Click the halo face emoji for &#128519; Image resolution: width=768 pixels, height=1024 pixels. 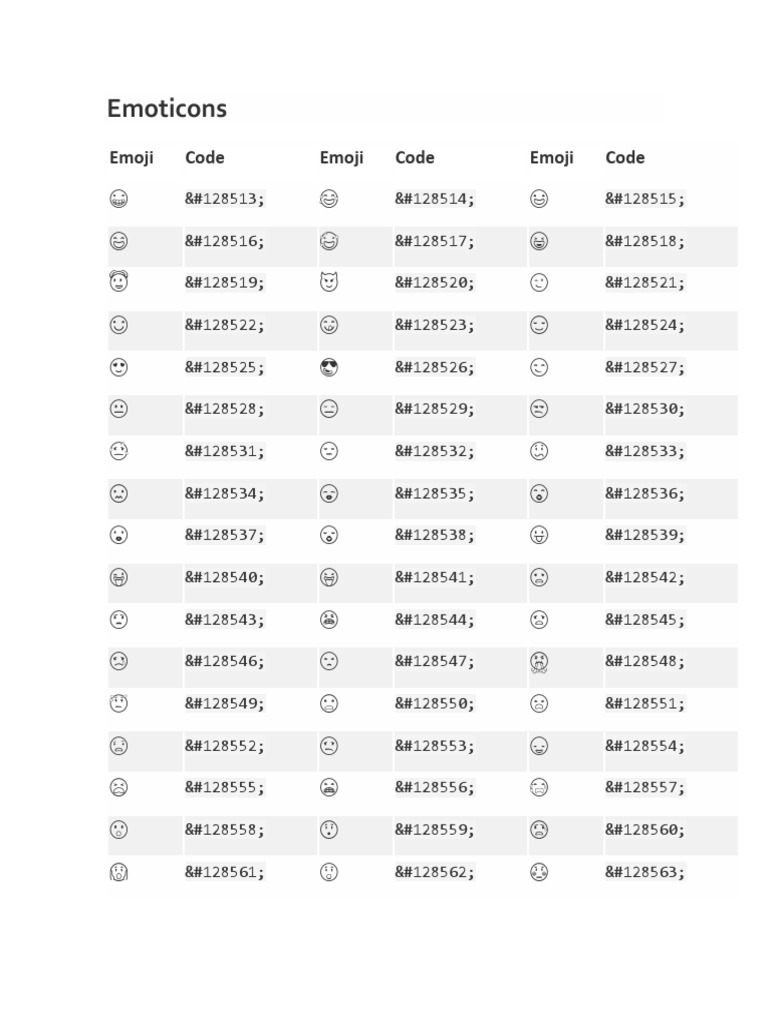(118, 281)
